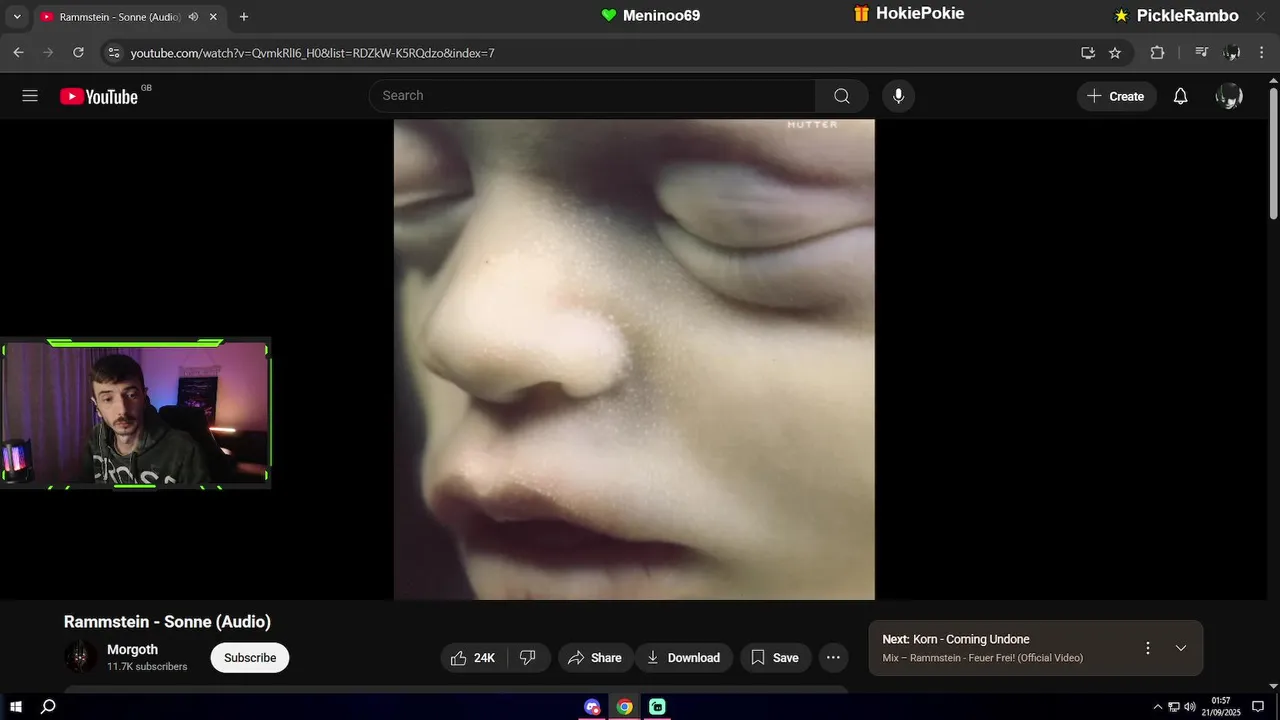Open Morgoth channel avatar

coord(80,657)
